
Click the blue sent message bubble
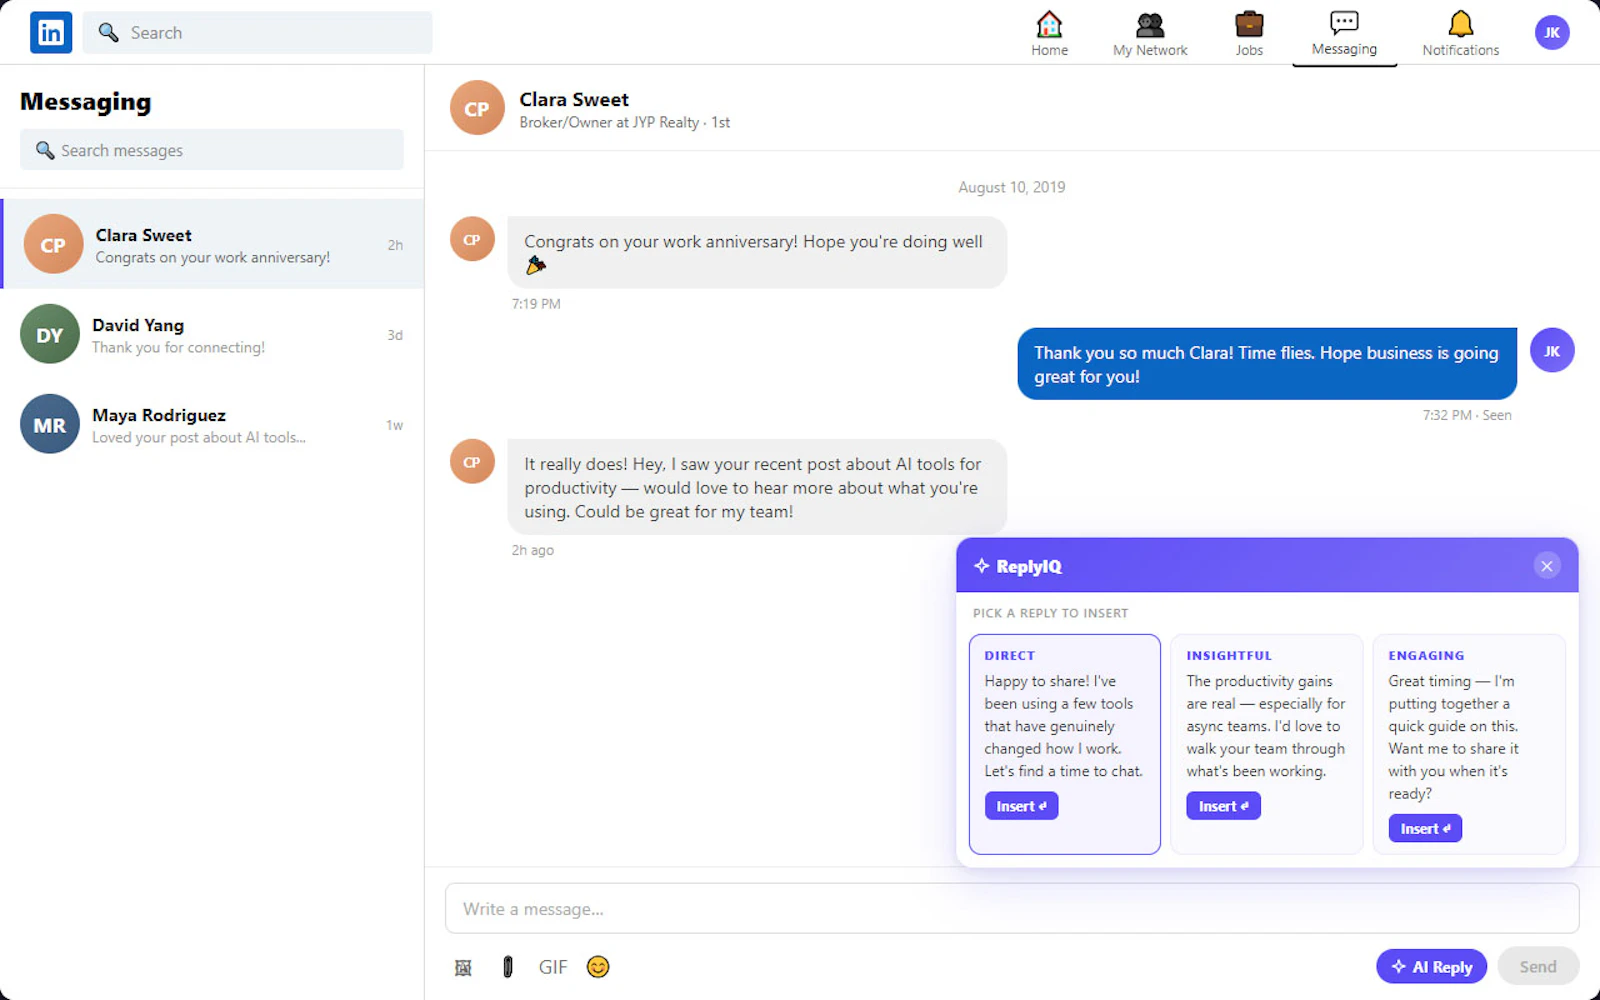click(1267, 364)
